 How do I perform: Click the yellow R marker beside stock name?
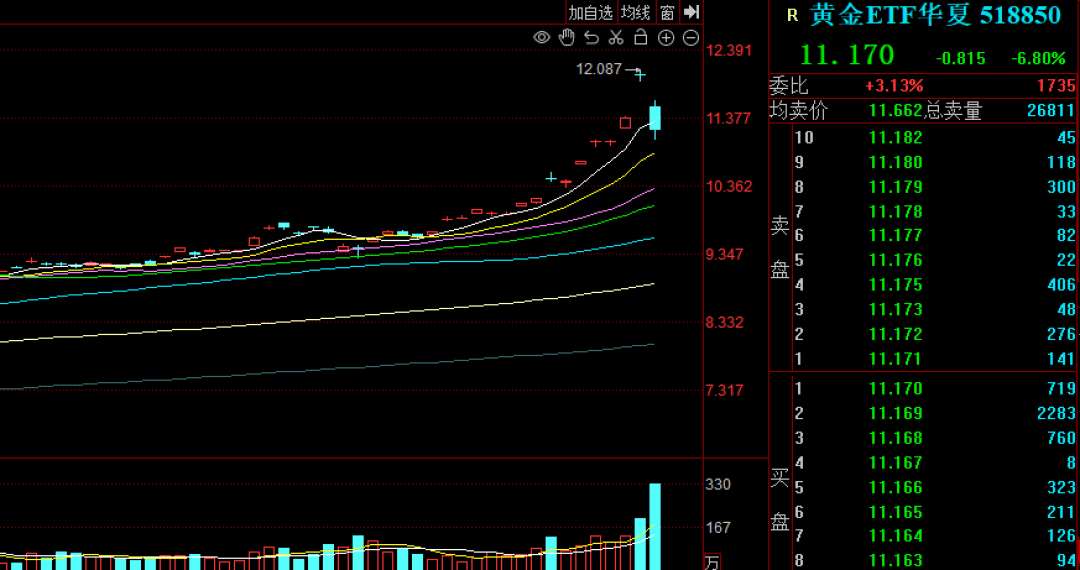pos(792,15)
